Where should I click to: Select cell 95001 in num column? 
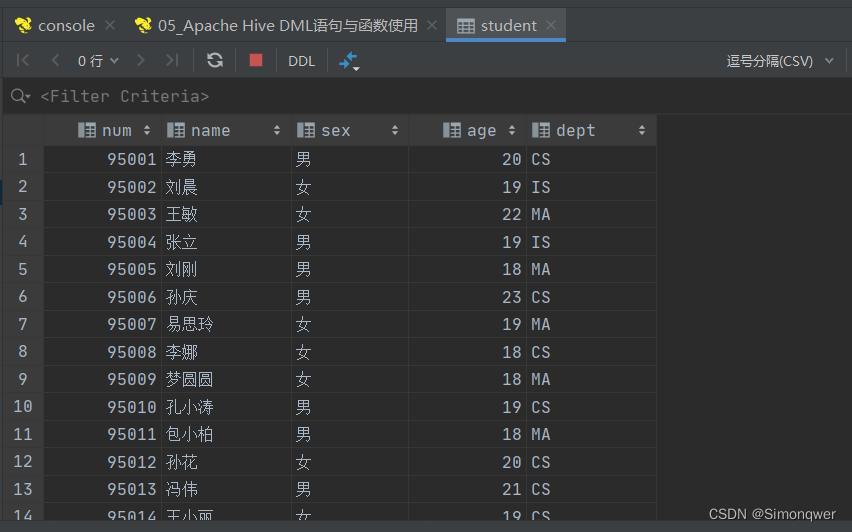[103, 159]
